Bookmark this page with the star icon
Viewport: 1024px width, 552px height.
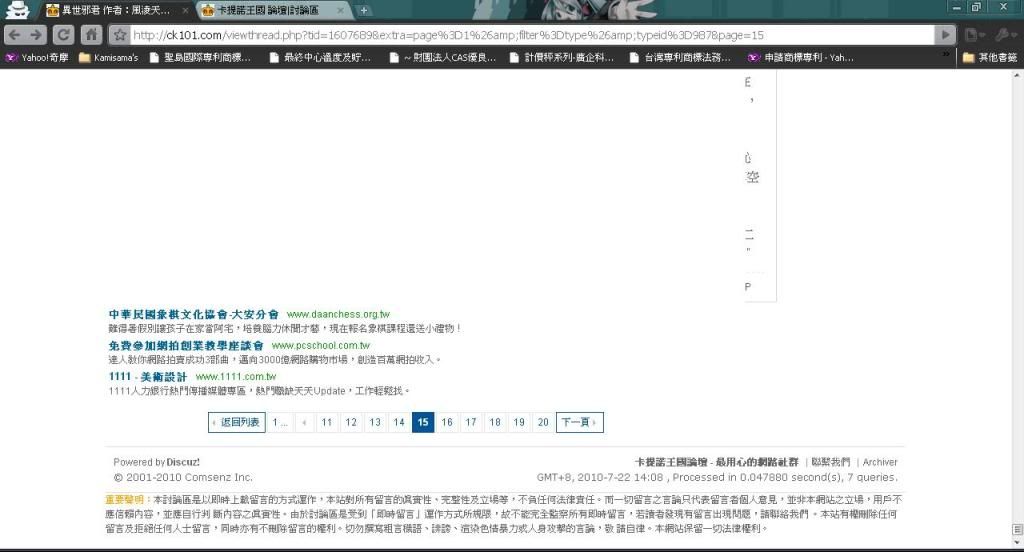coord(119,35)
